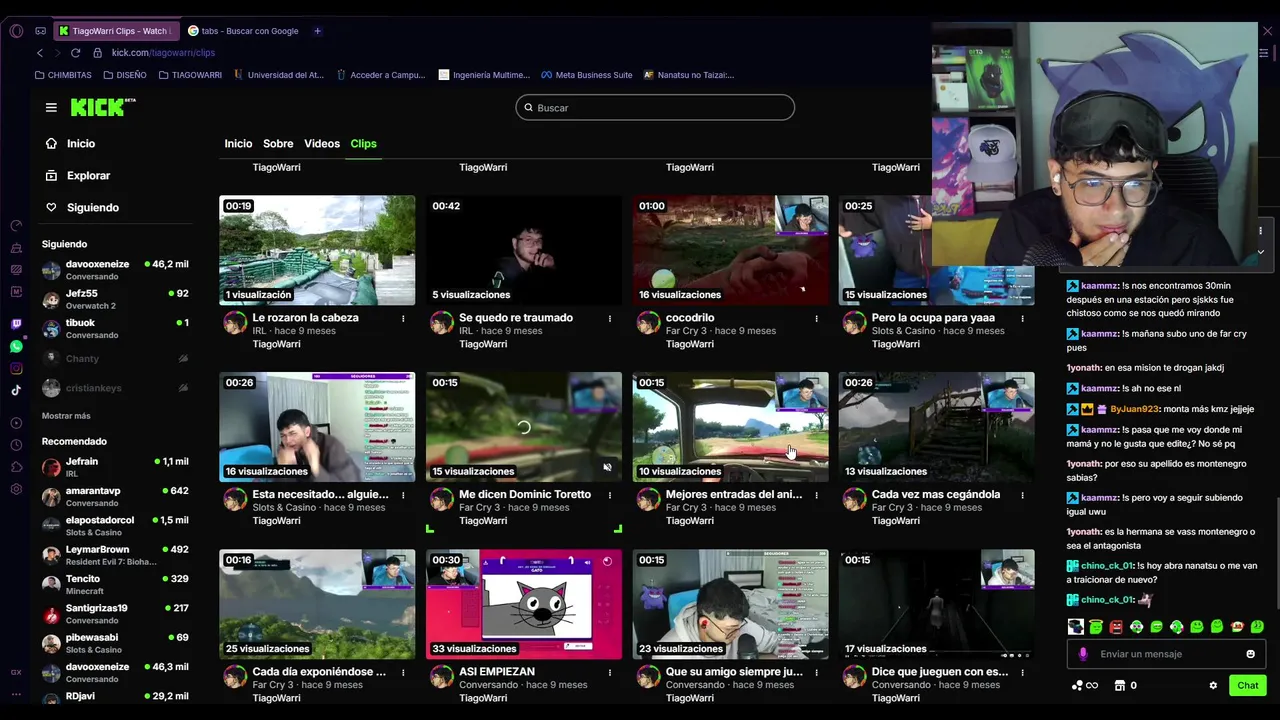Open a new browser tab

[317, 31]
